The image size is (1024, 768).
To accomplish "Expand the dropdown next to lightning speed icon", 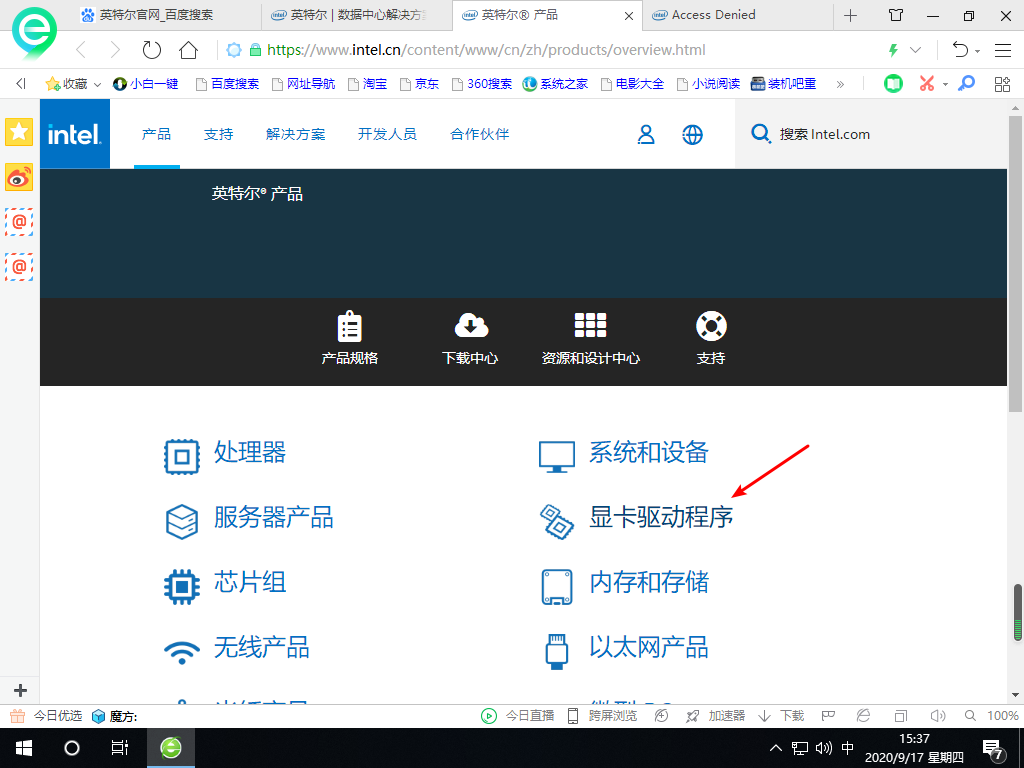I will pos(916,50).
